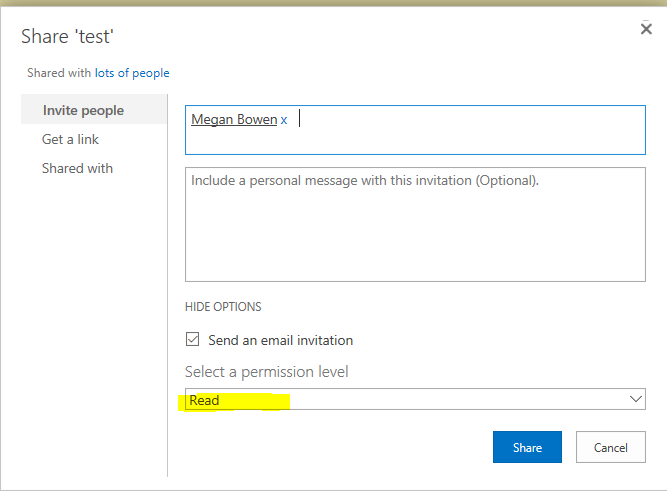Remove Megan Bowen from invitees
This screenshot has height=491, width=667.
coord(284,120)
